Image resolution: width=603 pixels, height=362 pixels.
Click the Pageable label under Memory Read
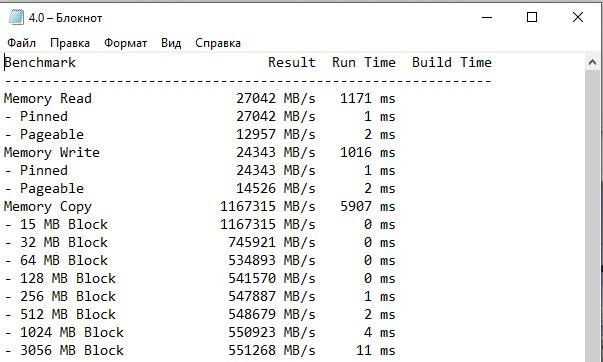(52, 135)
